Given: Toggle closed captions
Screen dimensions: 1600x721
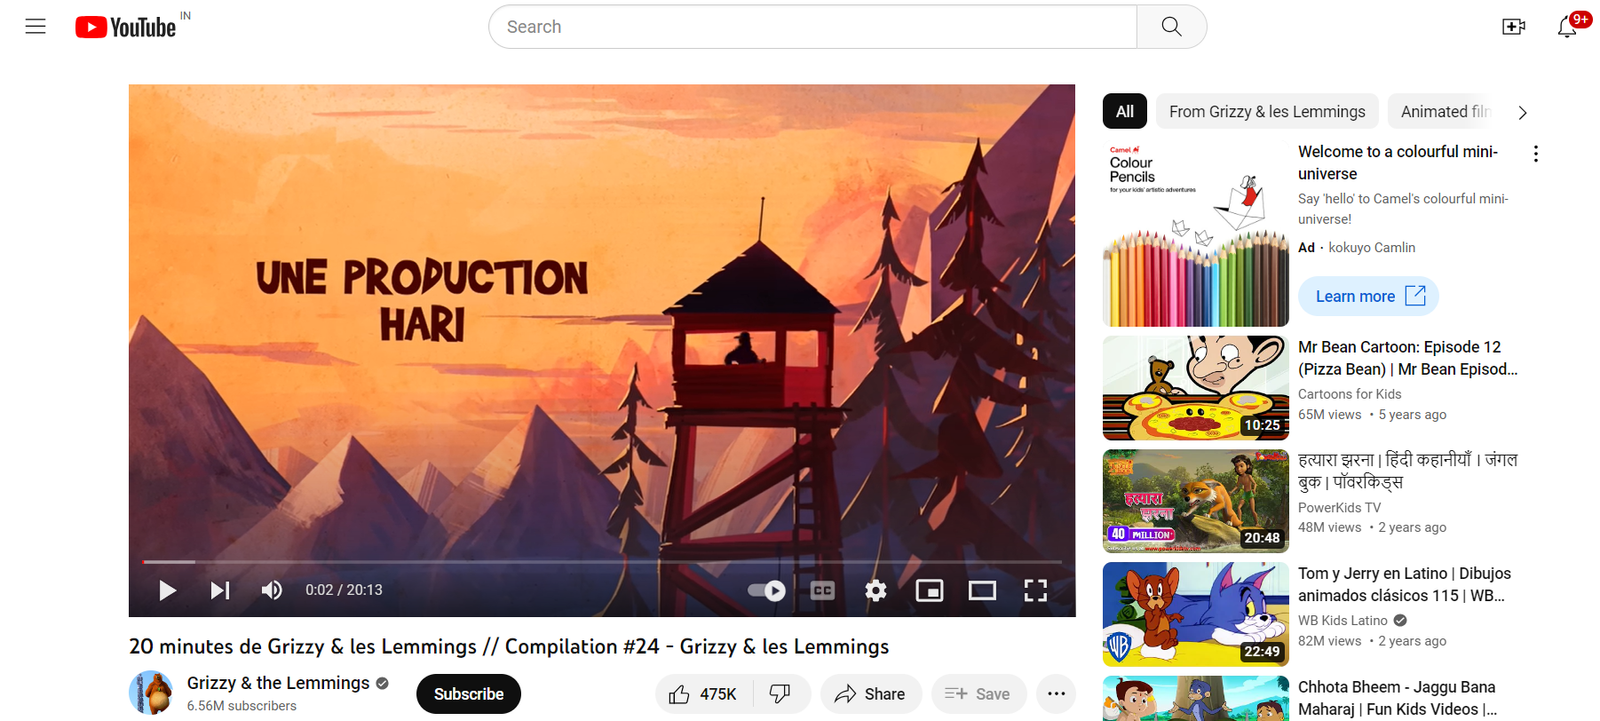Looking at the screenshot, I should 822,590.
